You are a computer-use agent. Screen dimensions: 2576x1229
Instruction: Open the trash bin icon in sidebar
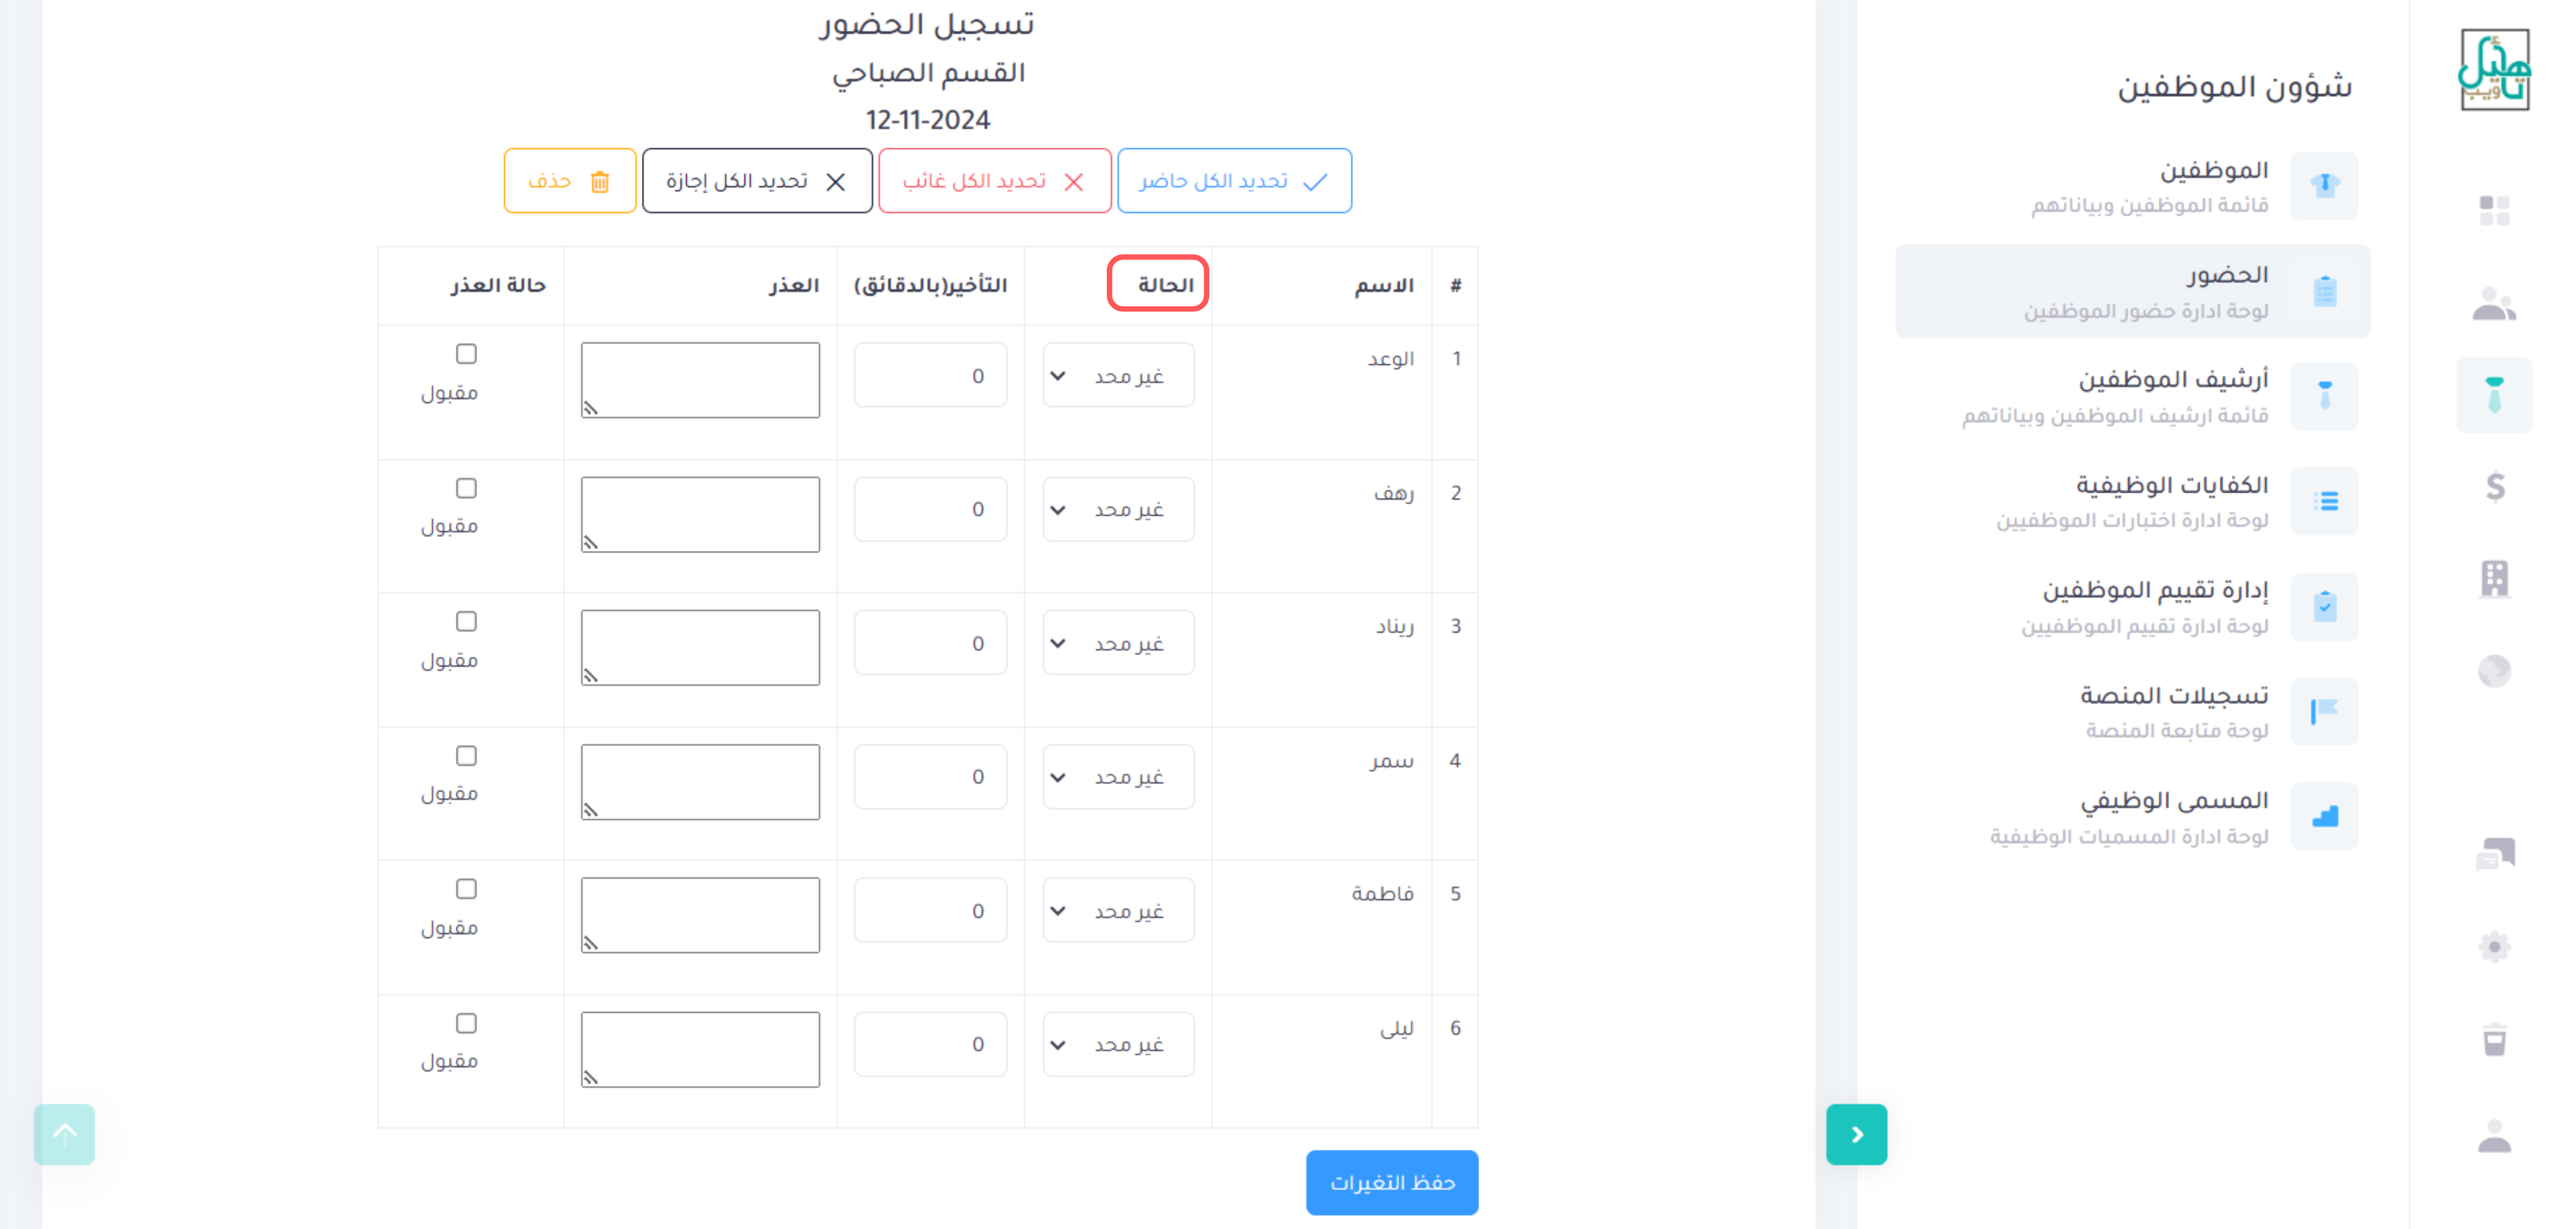2495,1039
